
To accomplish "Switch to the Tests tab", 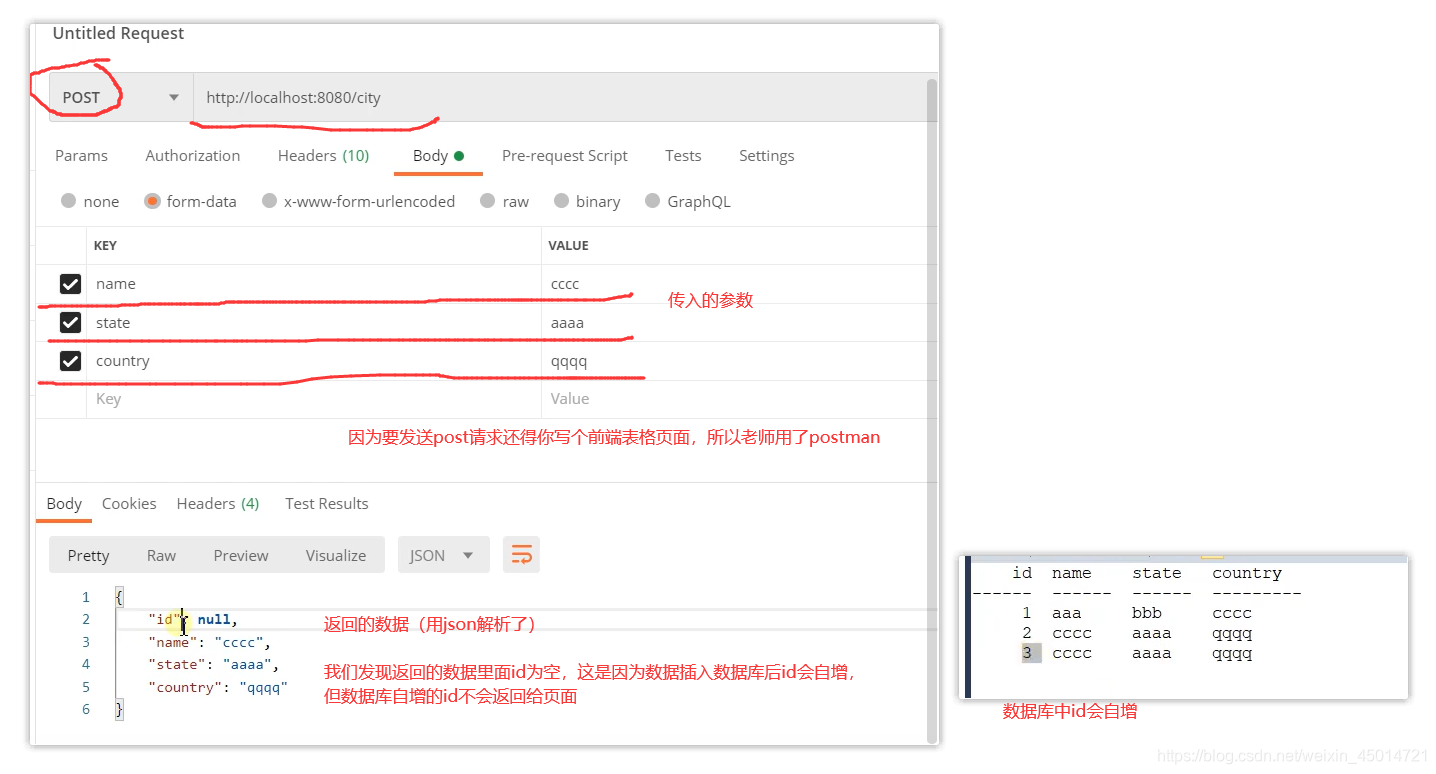I will [683, 156].
